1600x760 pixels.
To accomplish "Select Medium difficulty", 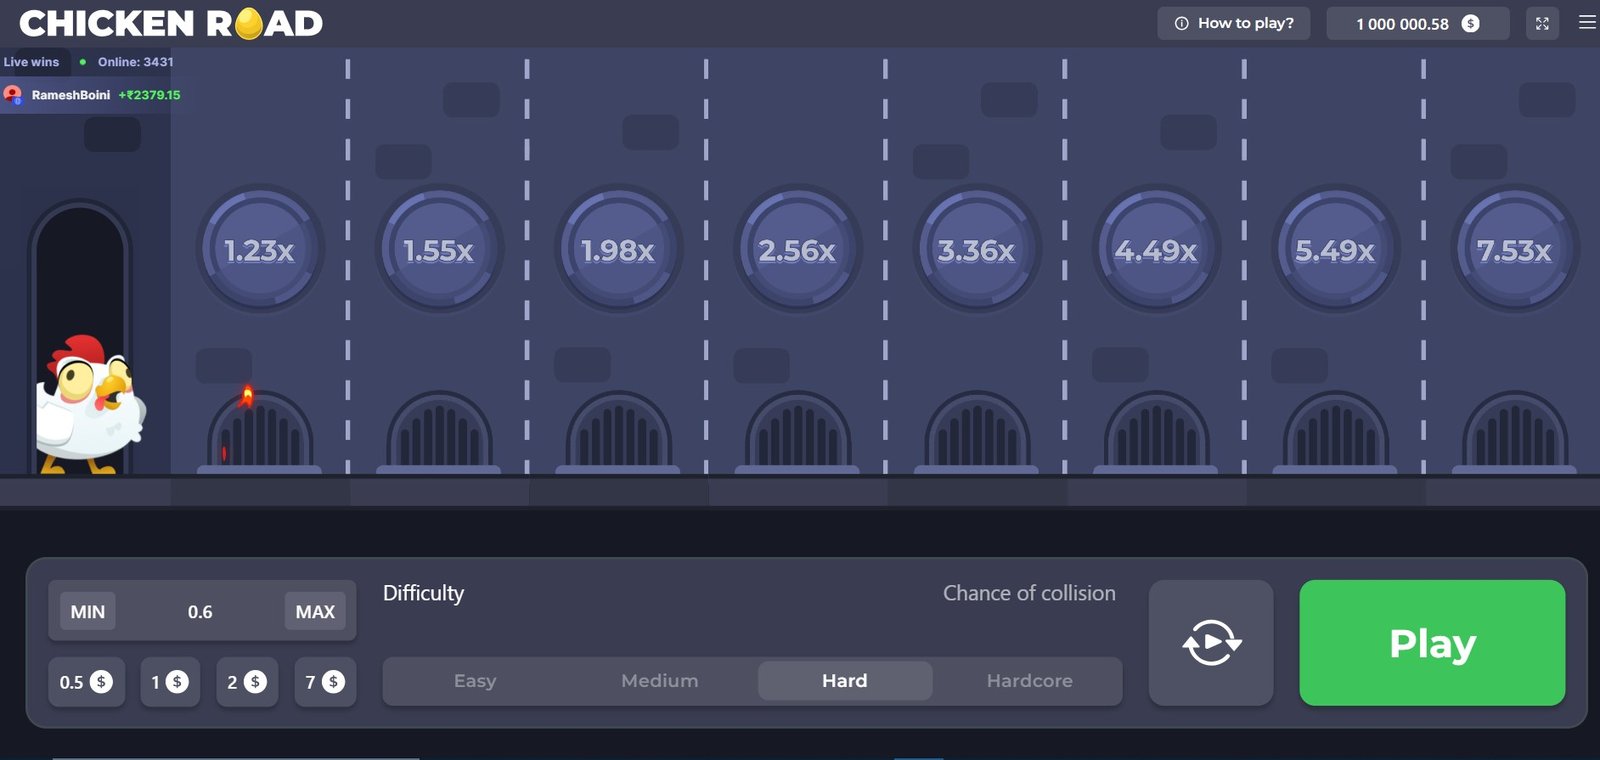I will [x=659, y=681].
